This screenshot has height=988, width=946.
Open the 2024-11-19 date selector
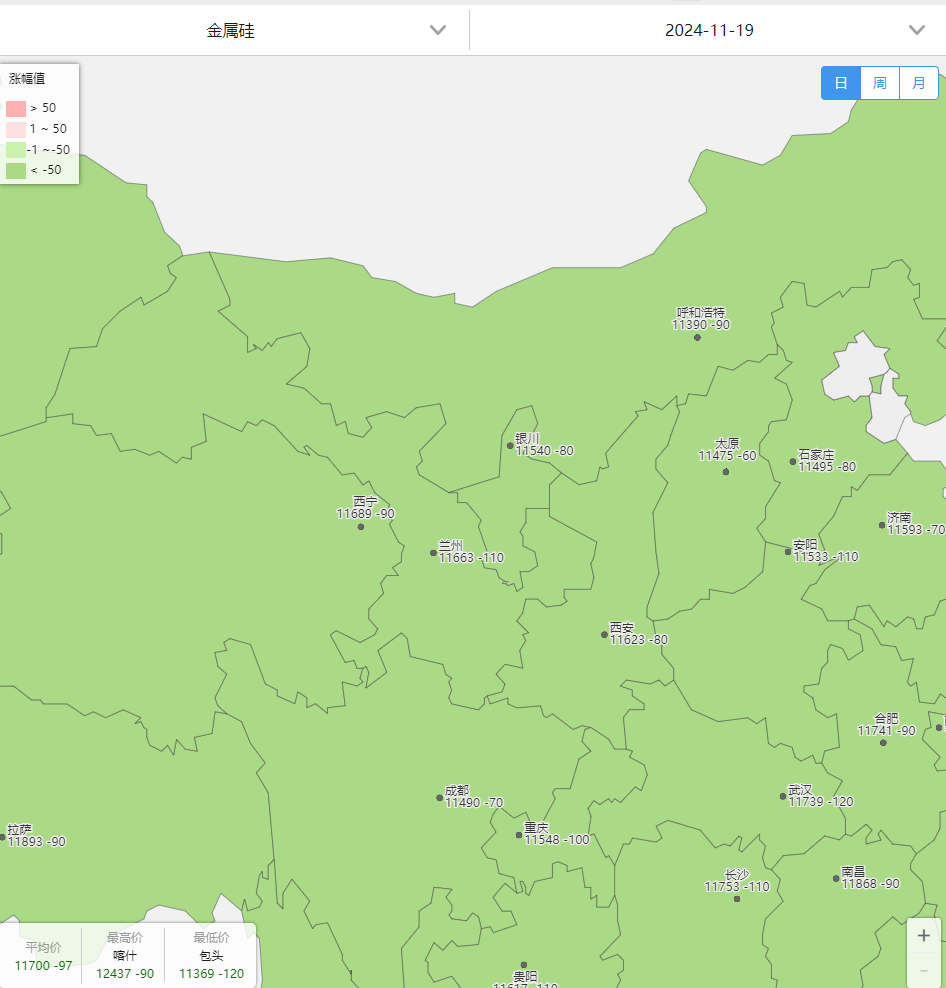click(710, 30)
